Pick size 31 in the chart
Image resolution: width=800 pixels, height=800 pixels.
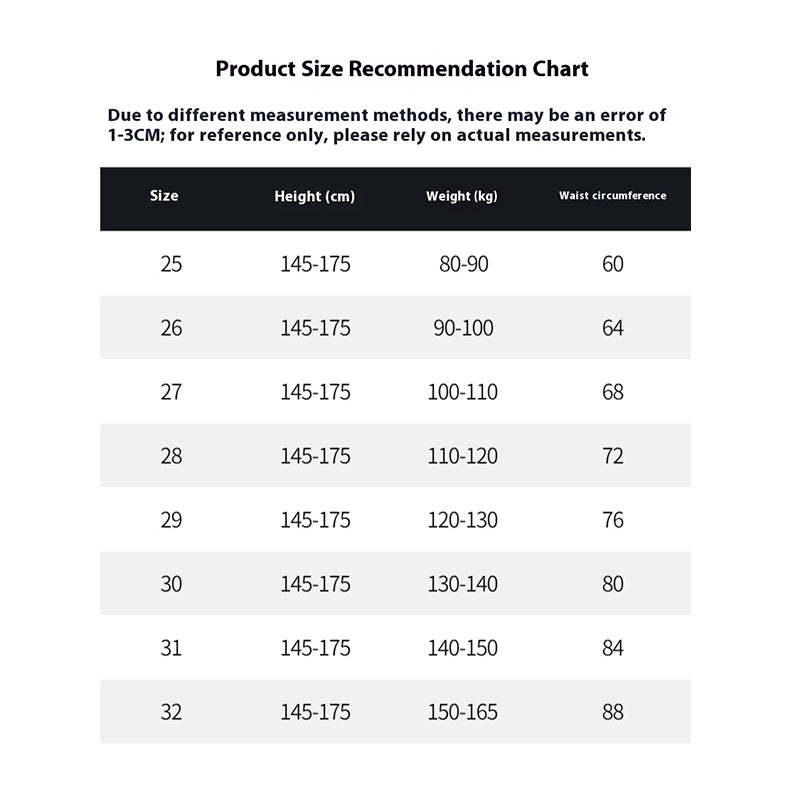pos(171,648)
